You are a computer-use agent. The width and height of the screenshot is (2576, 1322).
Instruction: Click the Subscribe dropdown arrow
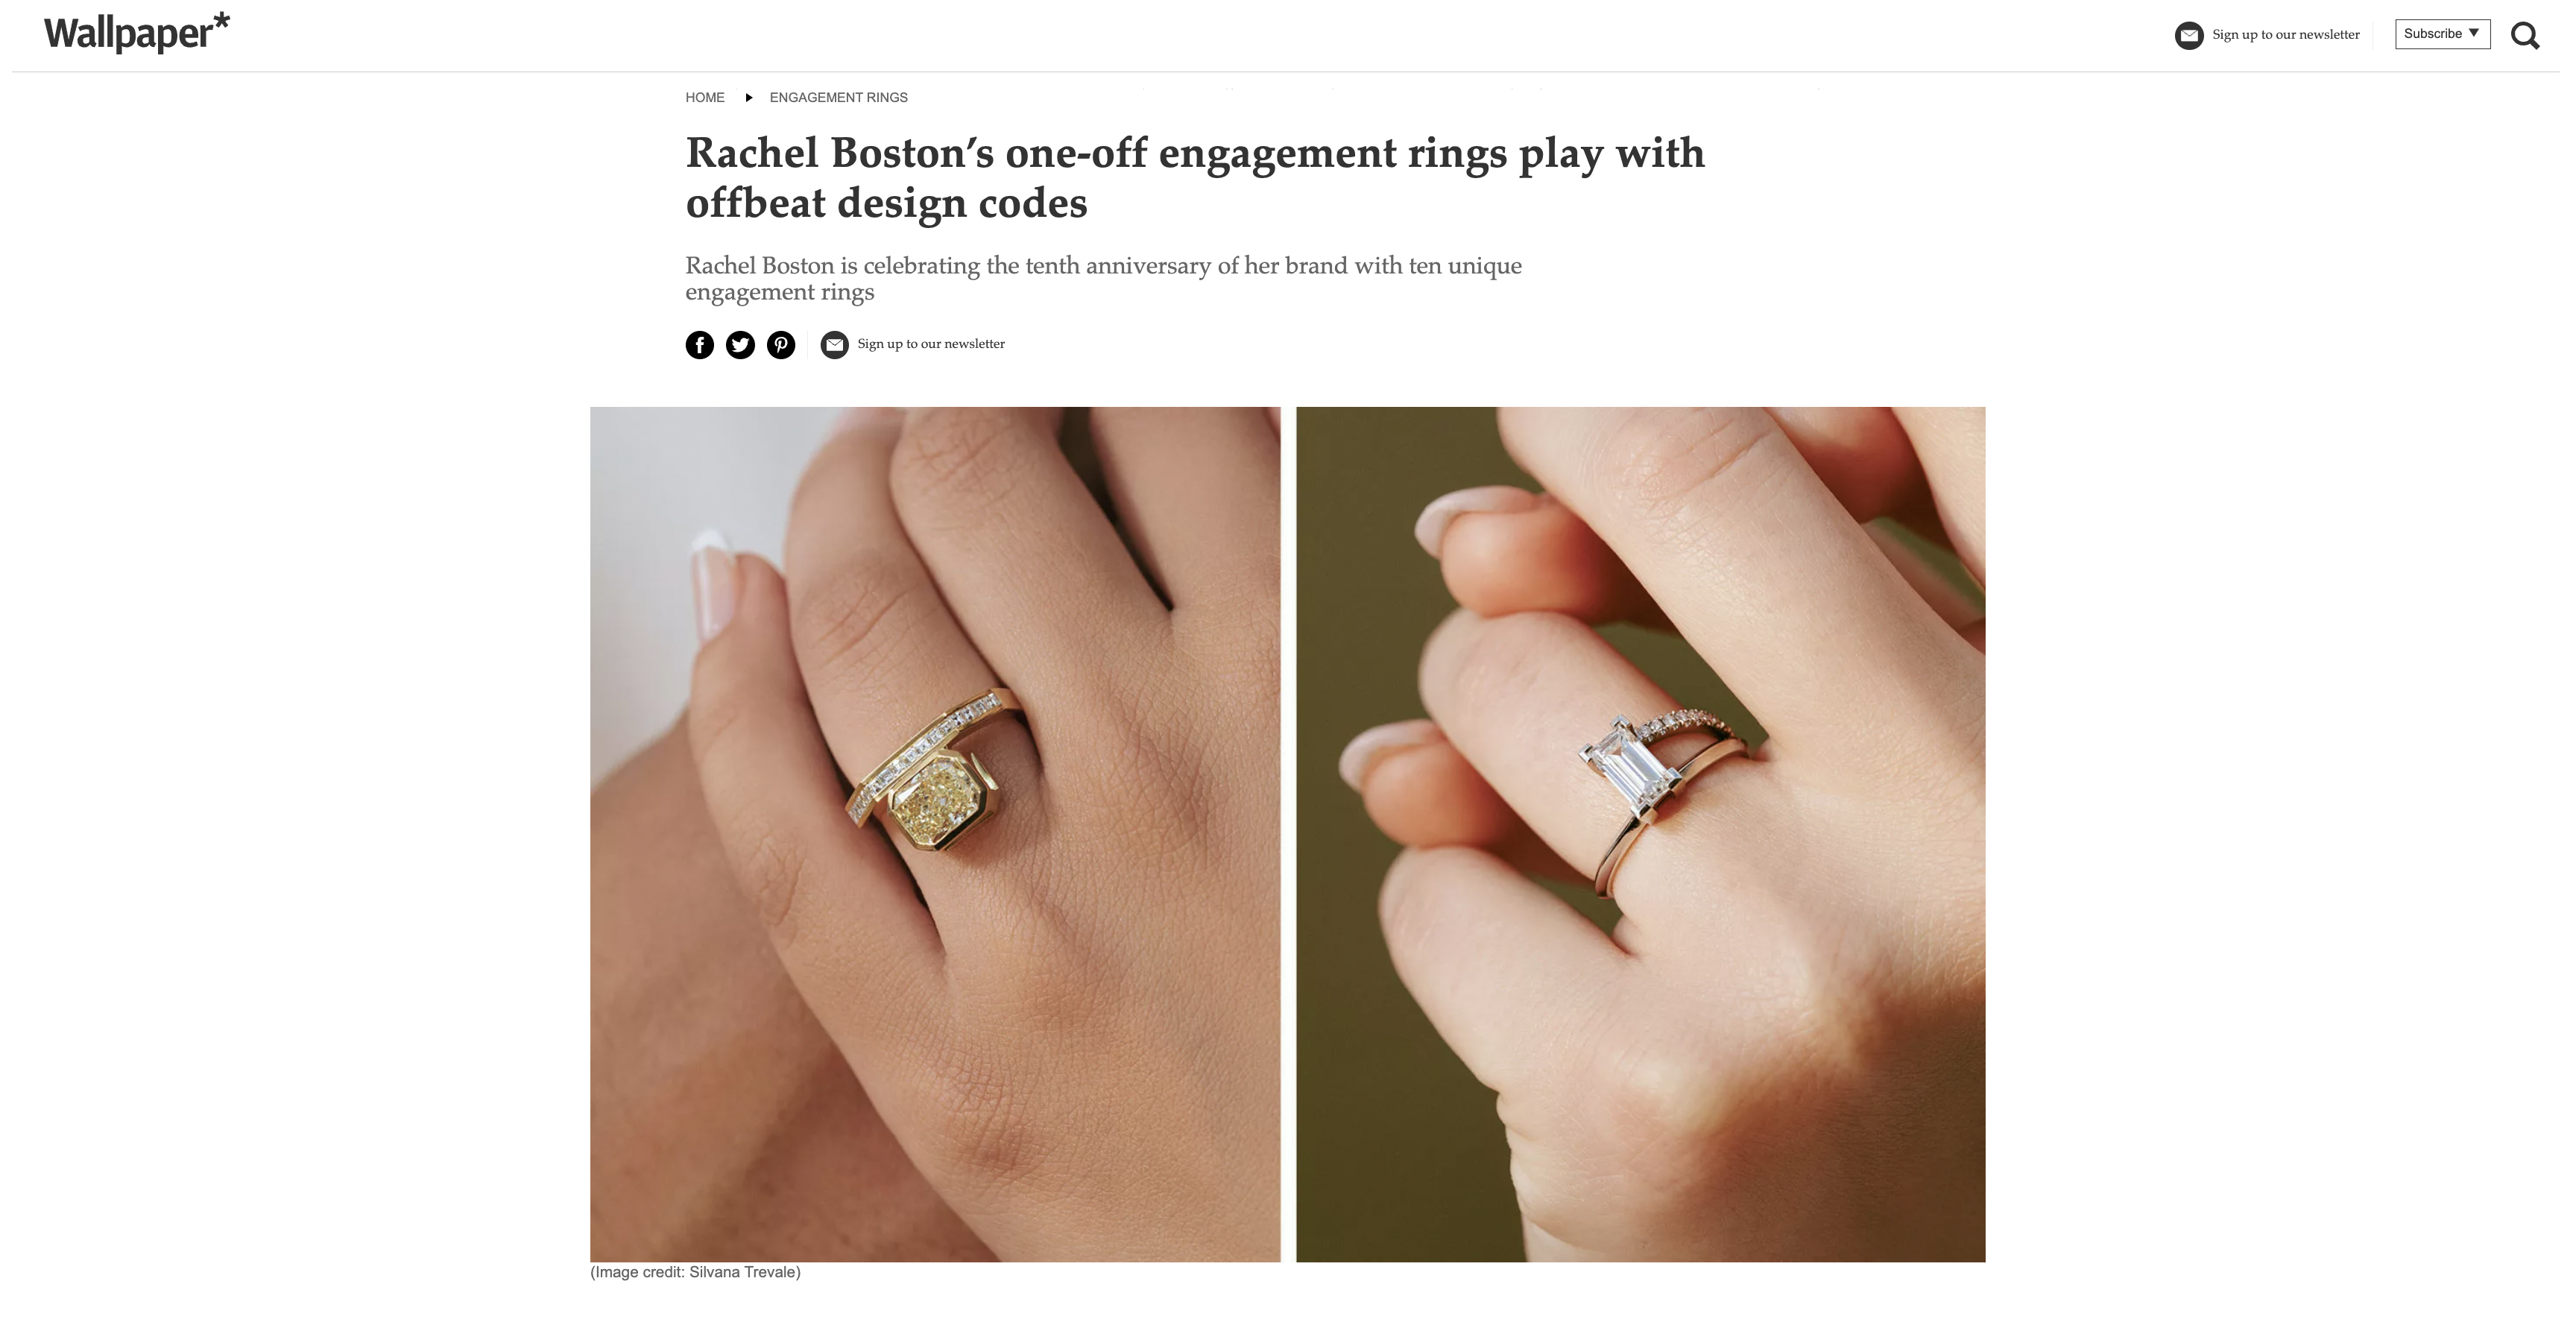click(x=2473, y=33)
